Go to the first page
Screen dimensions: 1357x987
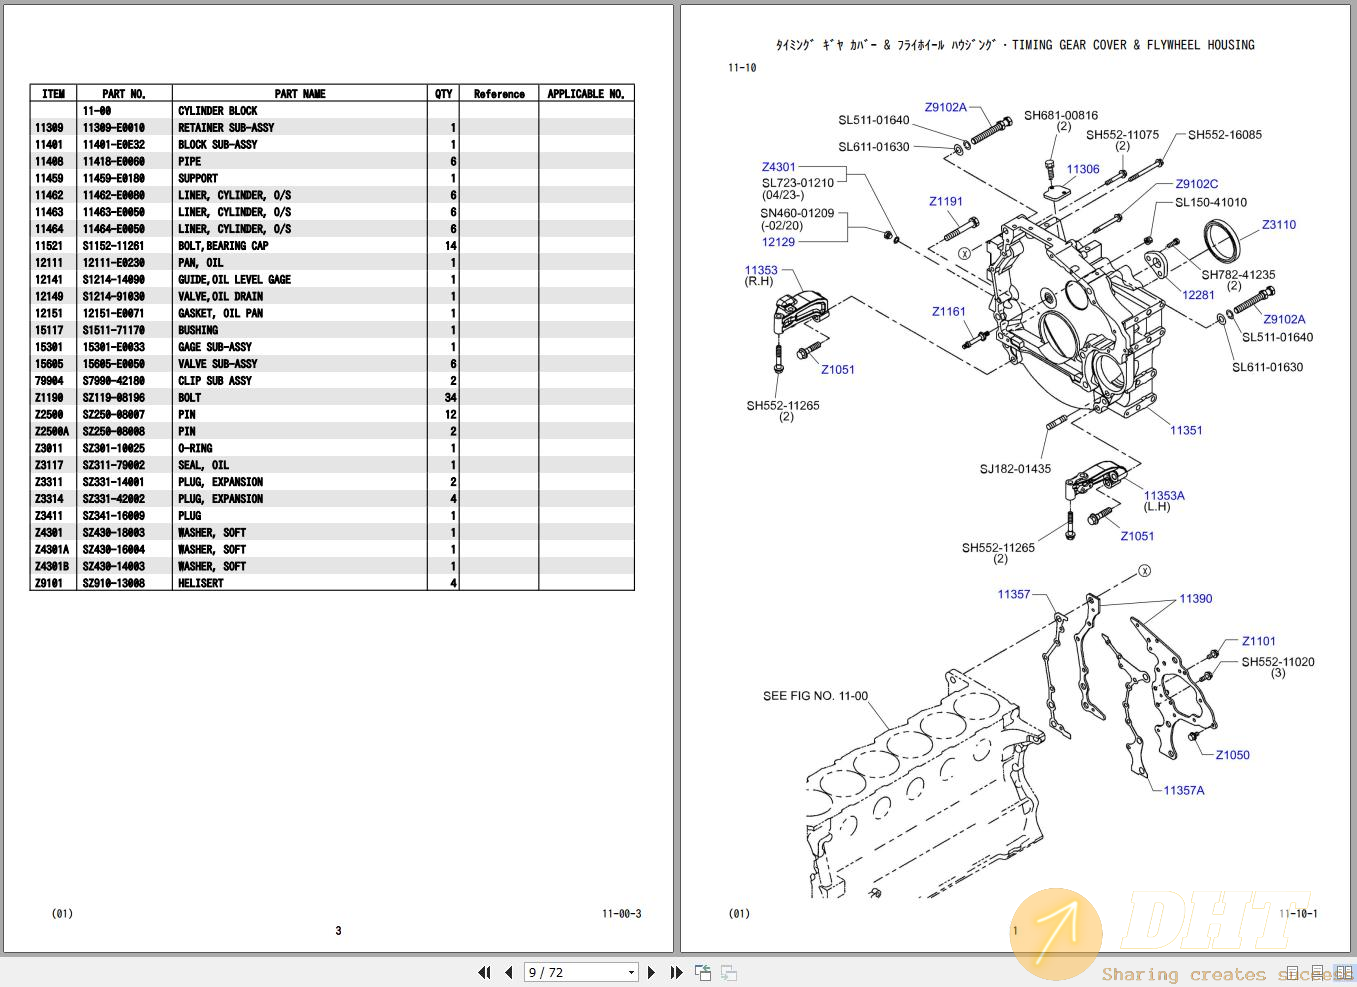[485, 972]
